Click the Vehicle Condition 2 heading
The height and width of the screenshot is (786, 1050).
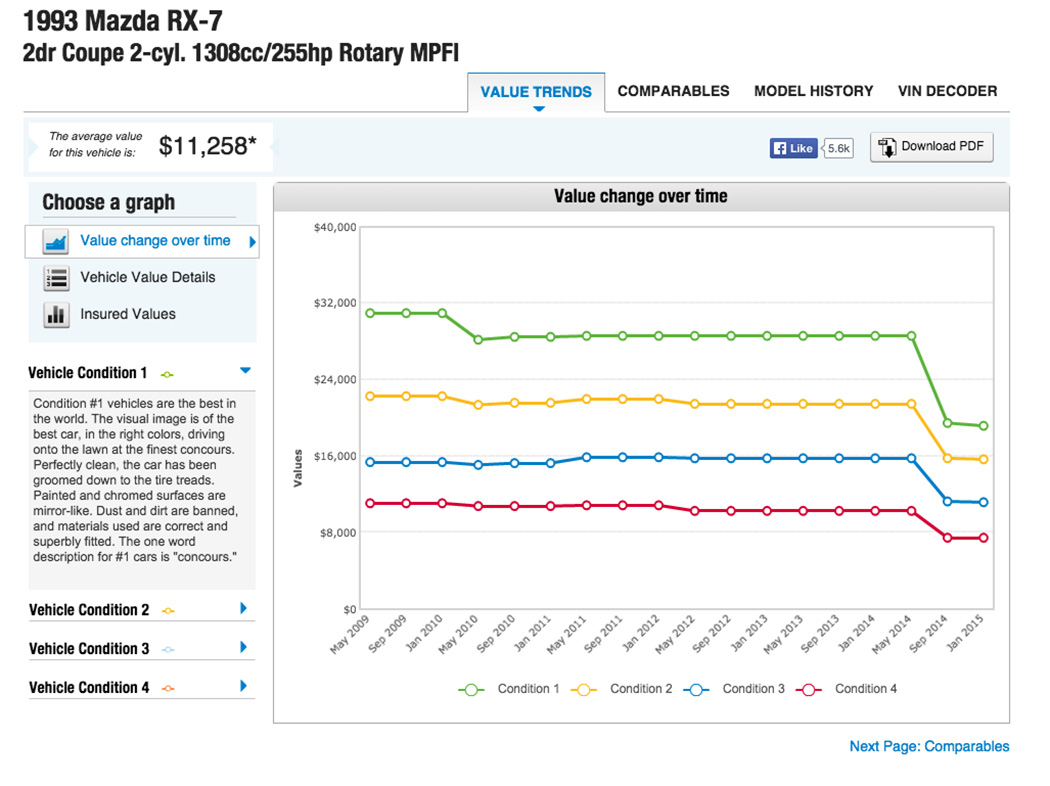click(x=89, y=610)
